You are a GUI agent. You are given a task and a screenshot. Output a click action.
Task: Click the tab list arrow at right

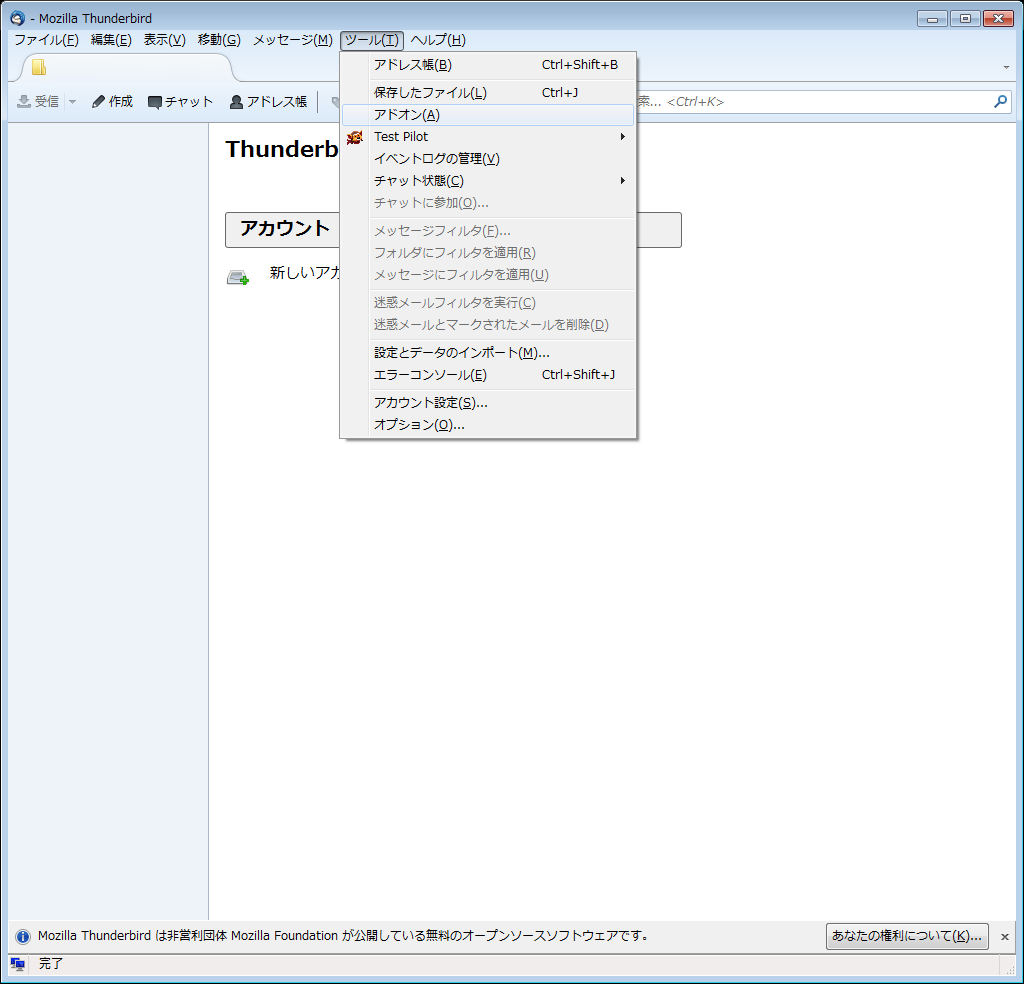point(1006,68)
